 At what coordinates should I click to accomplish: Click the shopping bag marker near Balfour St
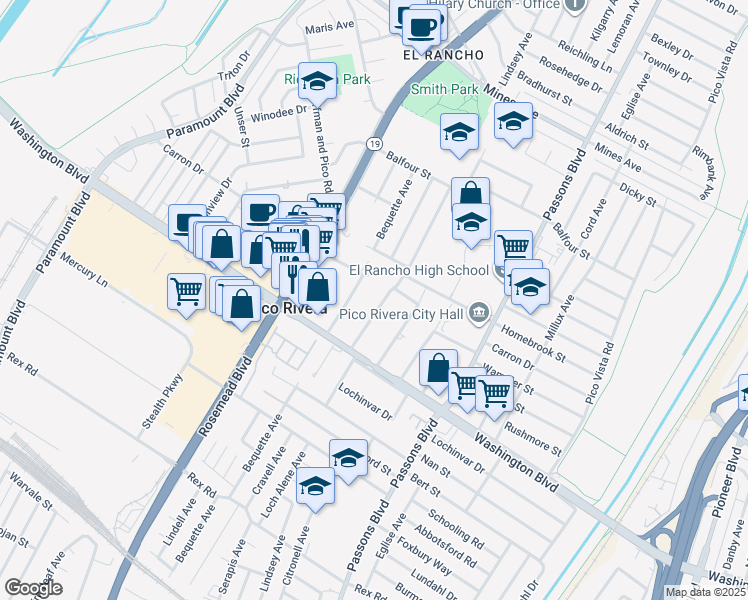click(x=470, y=191)
